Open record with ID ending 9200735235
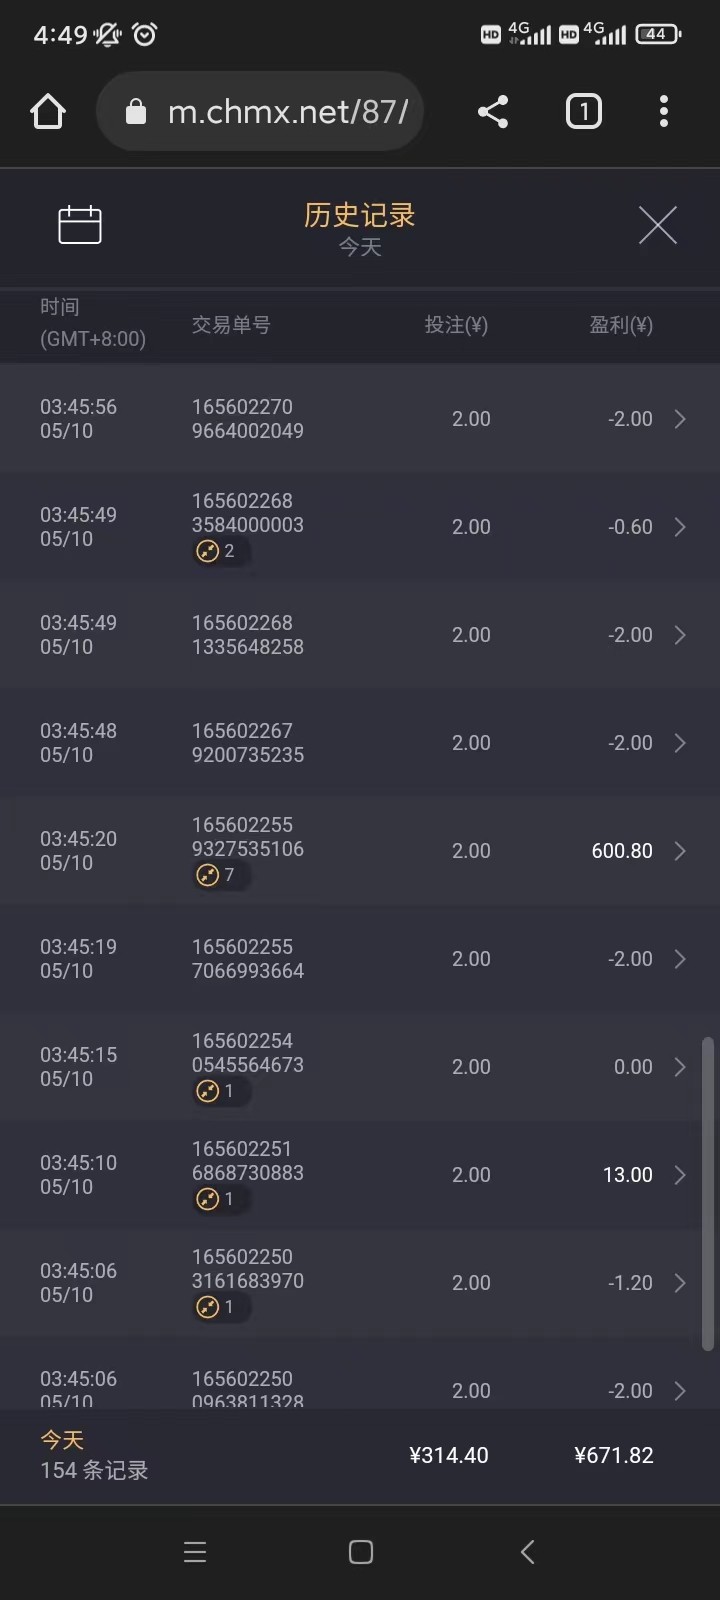Viewport: 720px width, 1600px height. click(x=248, y=743)
